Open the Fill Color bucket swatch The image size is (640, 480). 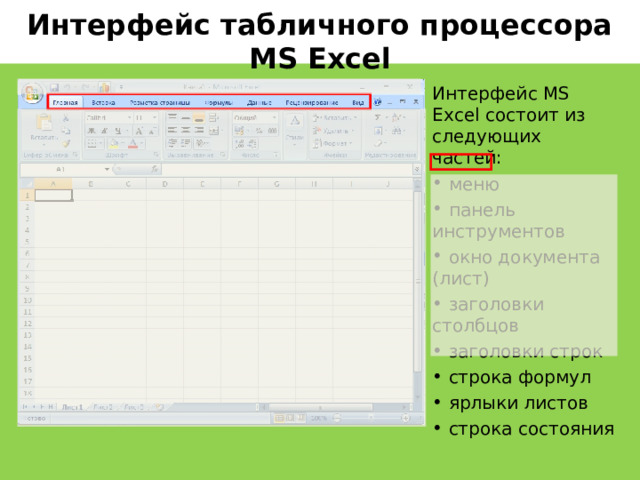[x=114, y=143]
